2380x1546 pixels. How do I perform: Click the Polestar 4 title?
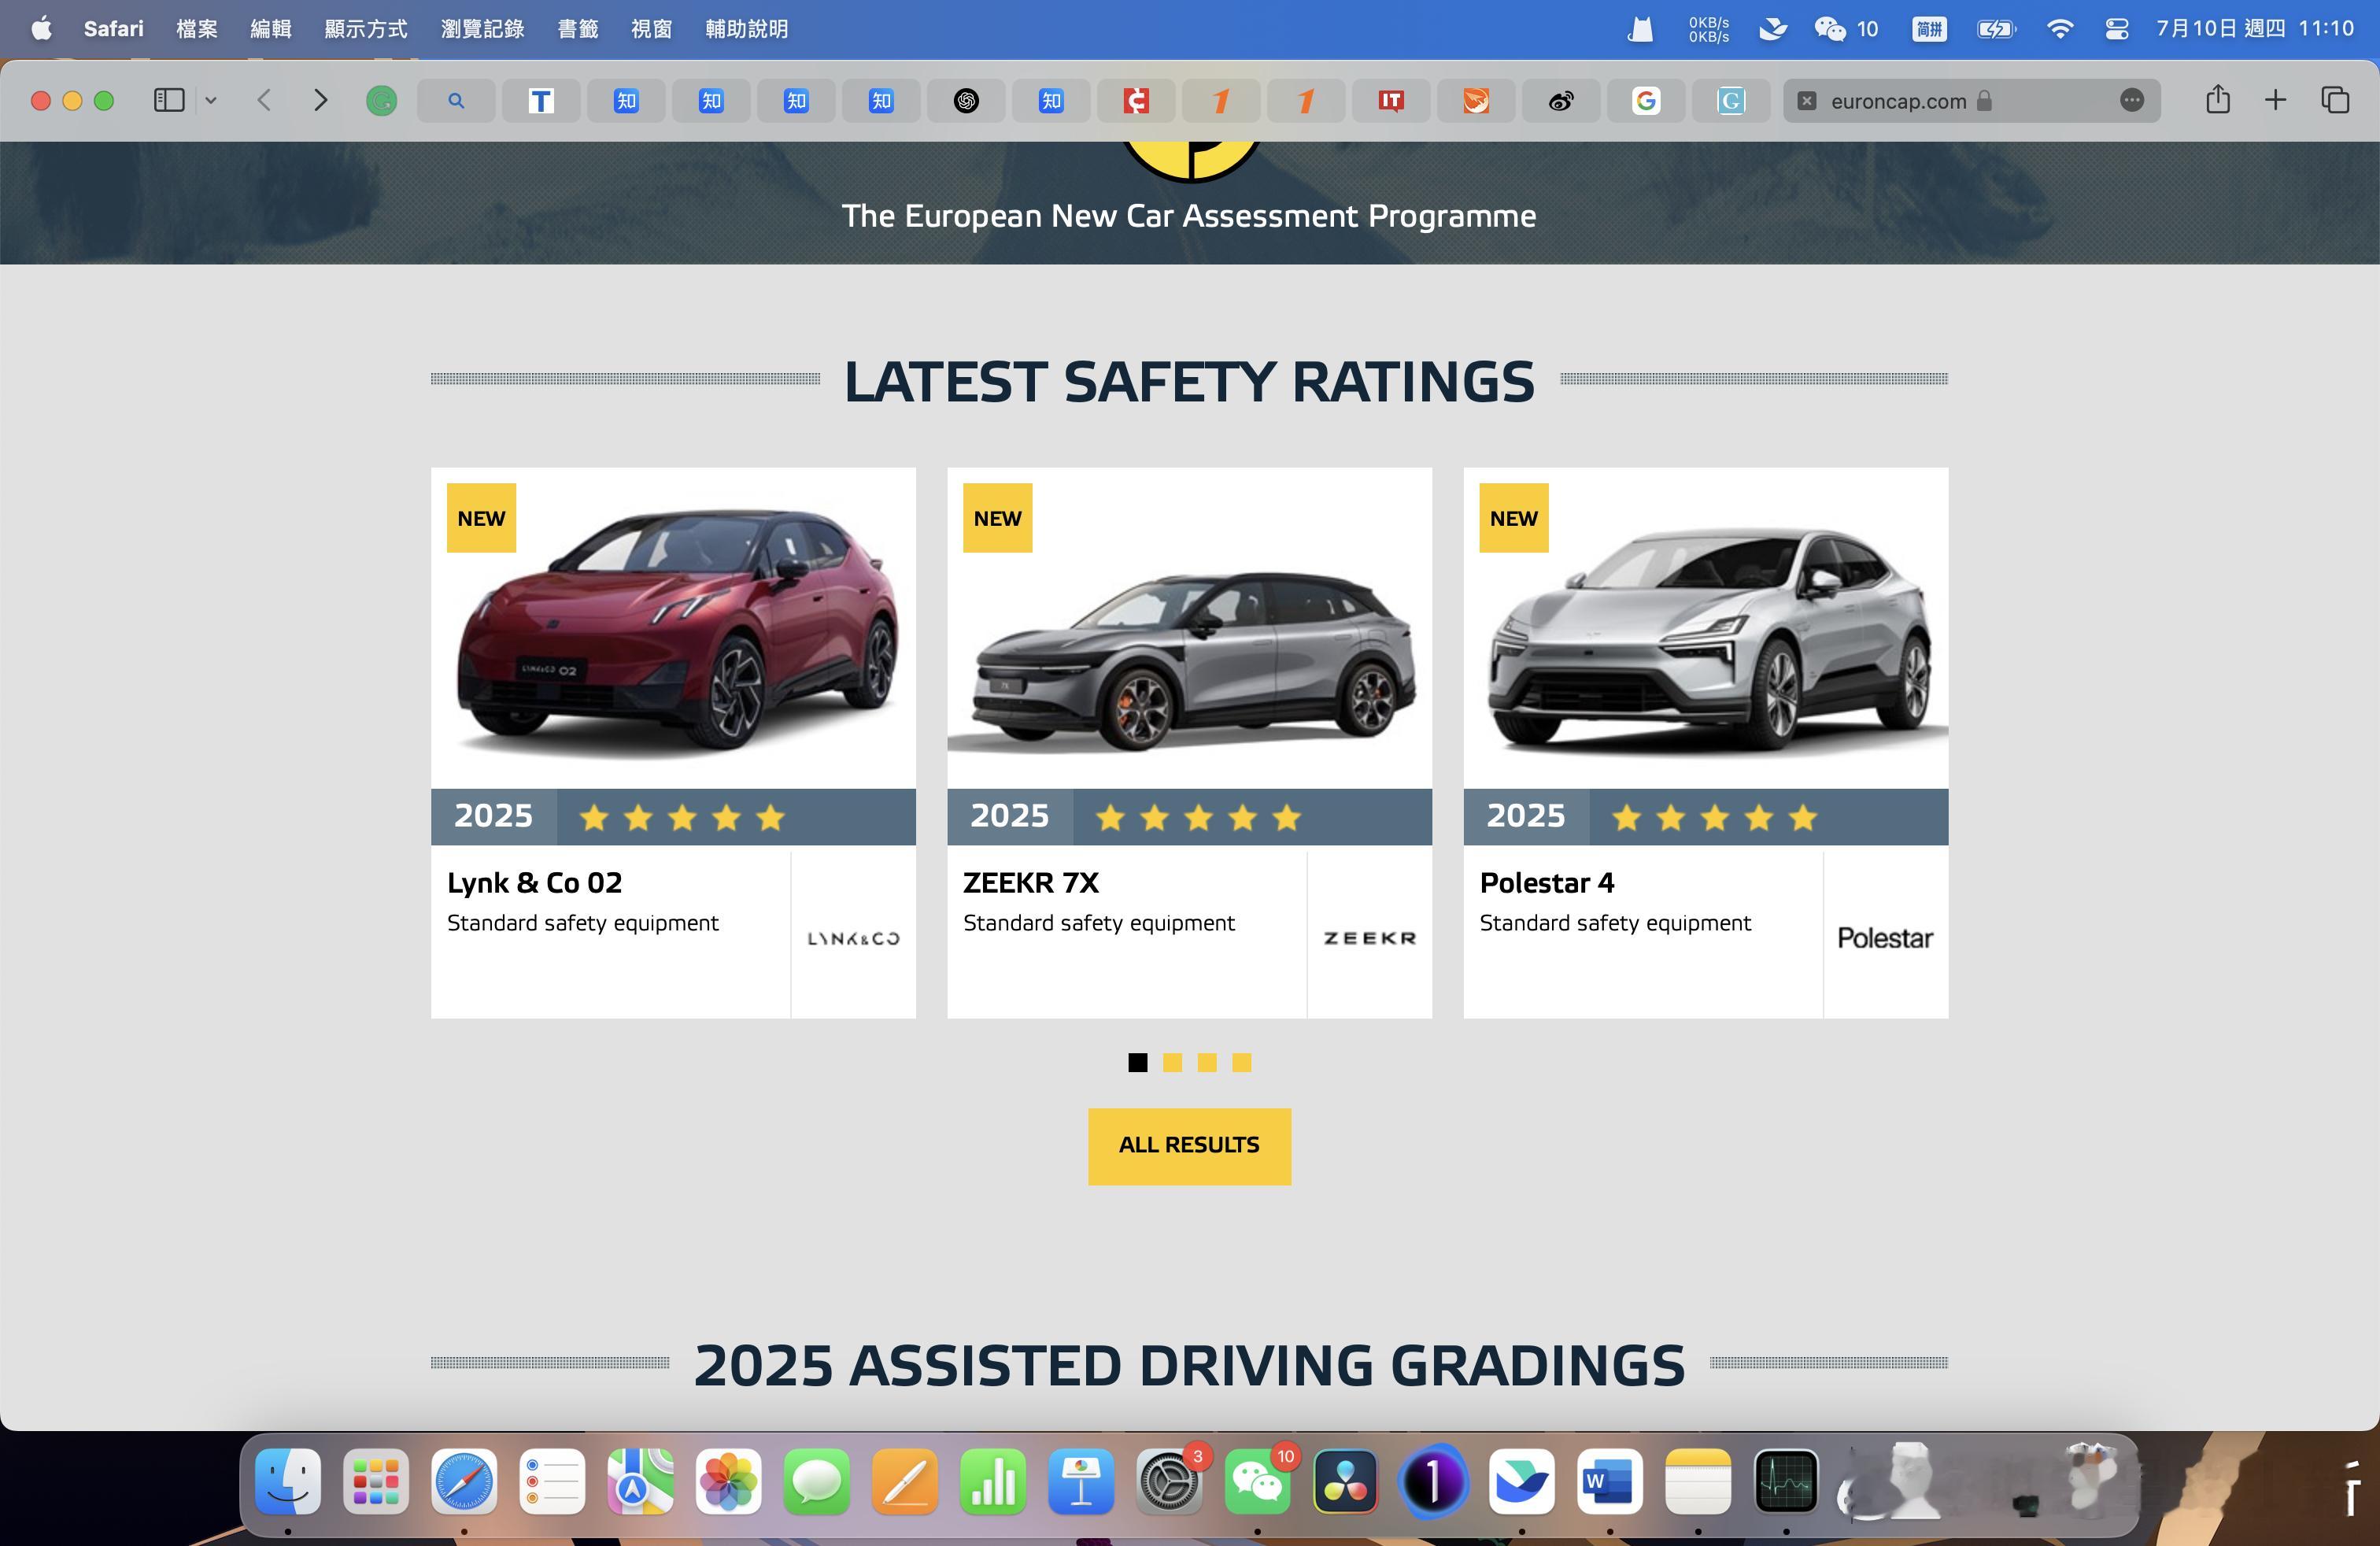tap(1547, 883)
